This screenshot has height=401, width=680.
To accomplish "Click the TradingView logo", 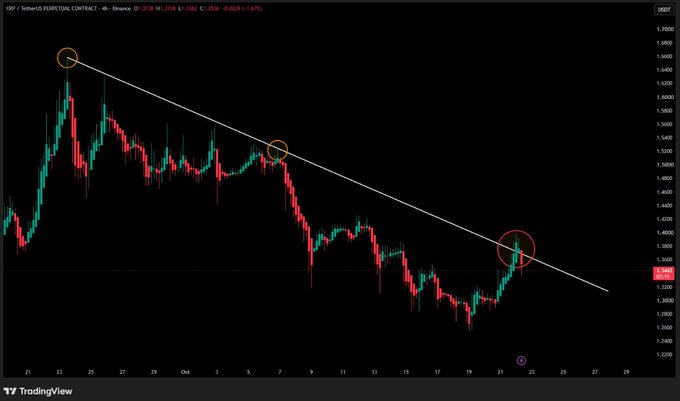I will [38, 391].
